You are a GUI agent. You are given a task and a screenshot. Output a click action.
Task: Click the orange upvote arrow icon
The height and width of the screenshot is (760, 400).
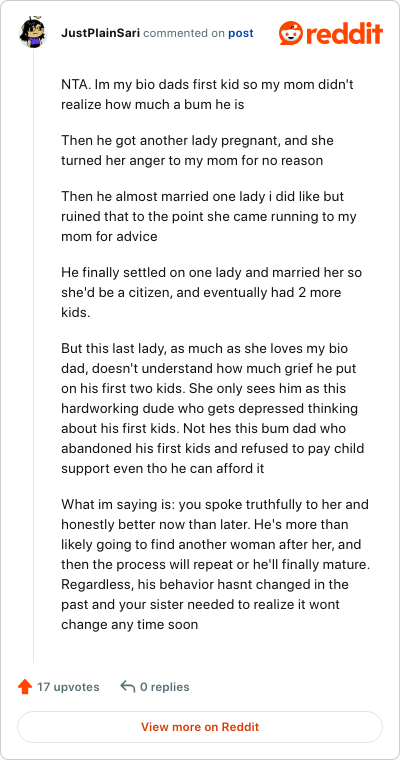[x=25, y=687]
